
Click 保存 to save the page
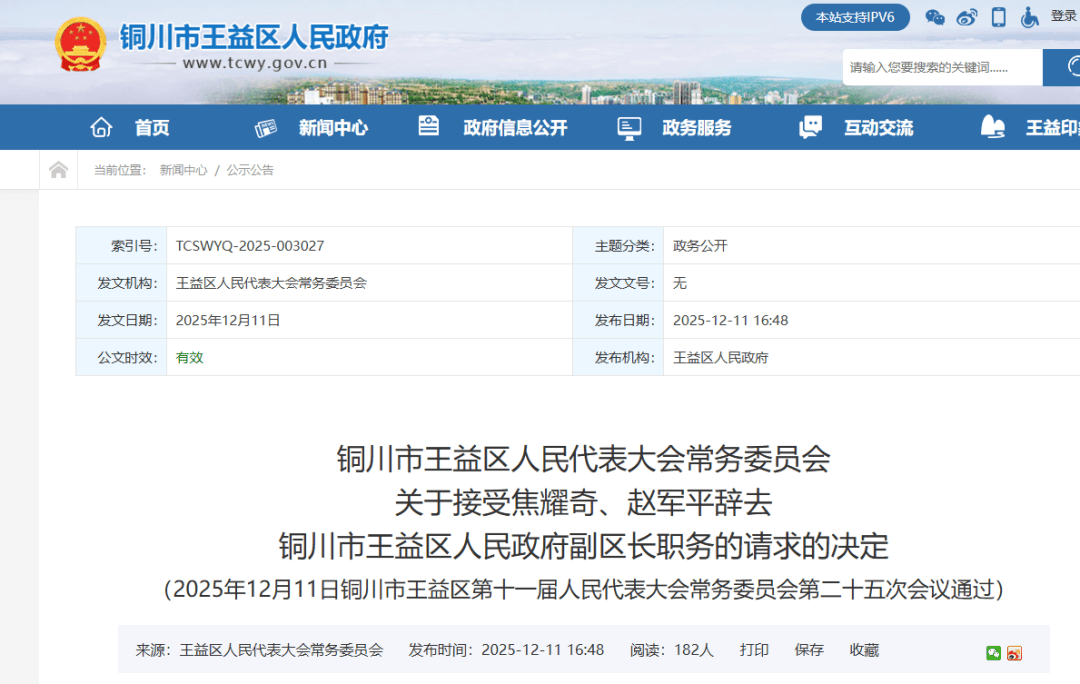coord(809,649)
